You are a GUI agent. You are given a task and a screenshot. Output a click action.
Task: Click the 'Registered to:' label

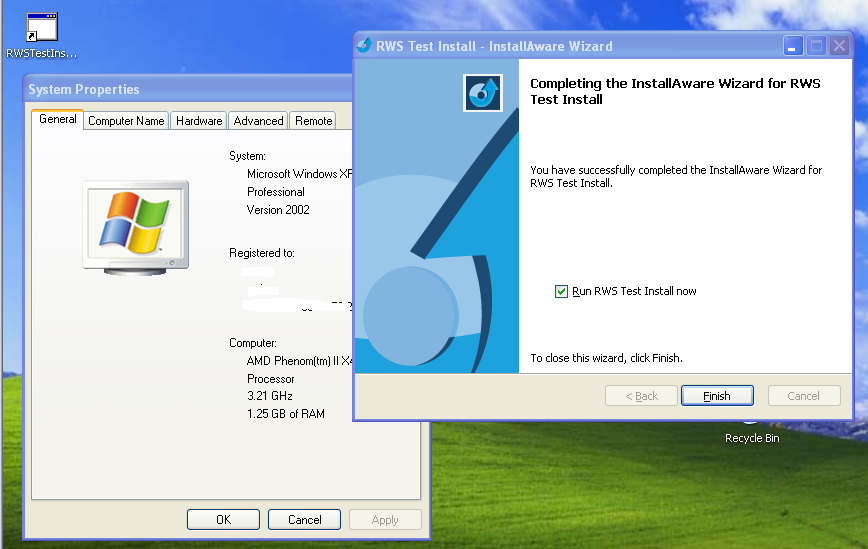[x=262, y=253]
